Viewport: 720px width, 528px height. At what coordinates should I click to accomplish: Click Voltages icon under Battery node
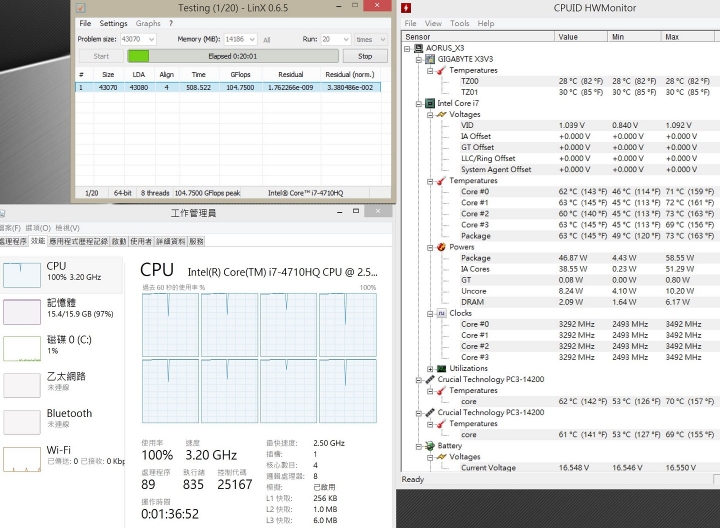[441, 457]
